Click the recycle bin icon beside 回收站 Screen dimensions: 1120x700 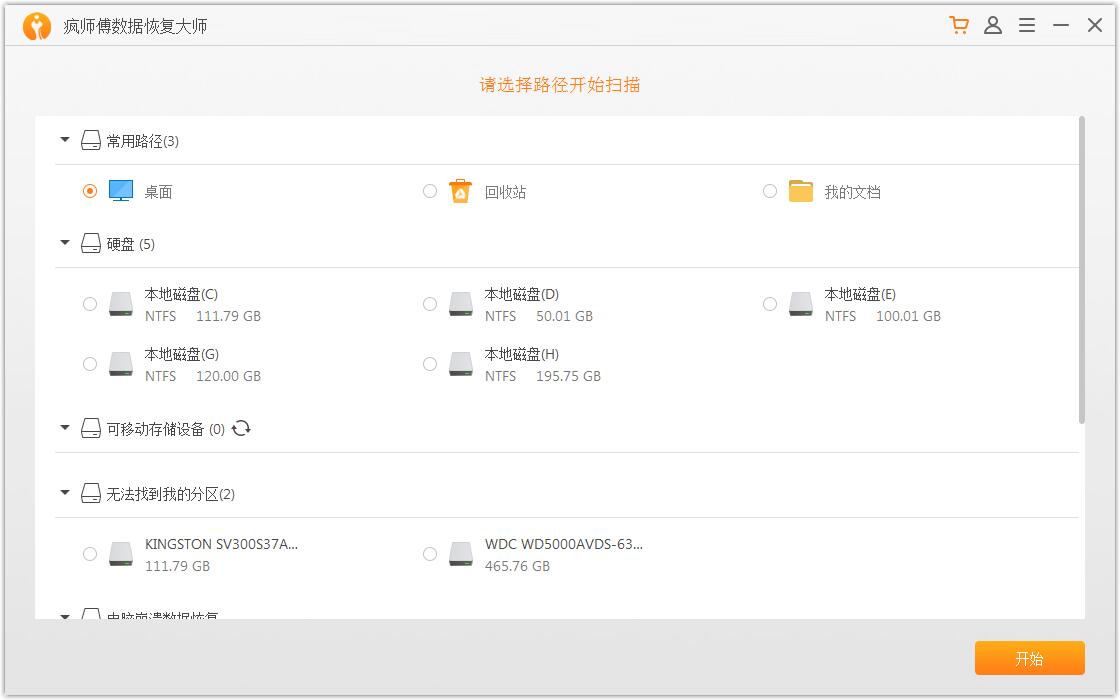(460, 191)
